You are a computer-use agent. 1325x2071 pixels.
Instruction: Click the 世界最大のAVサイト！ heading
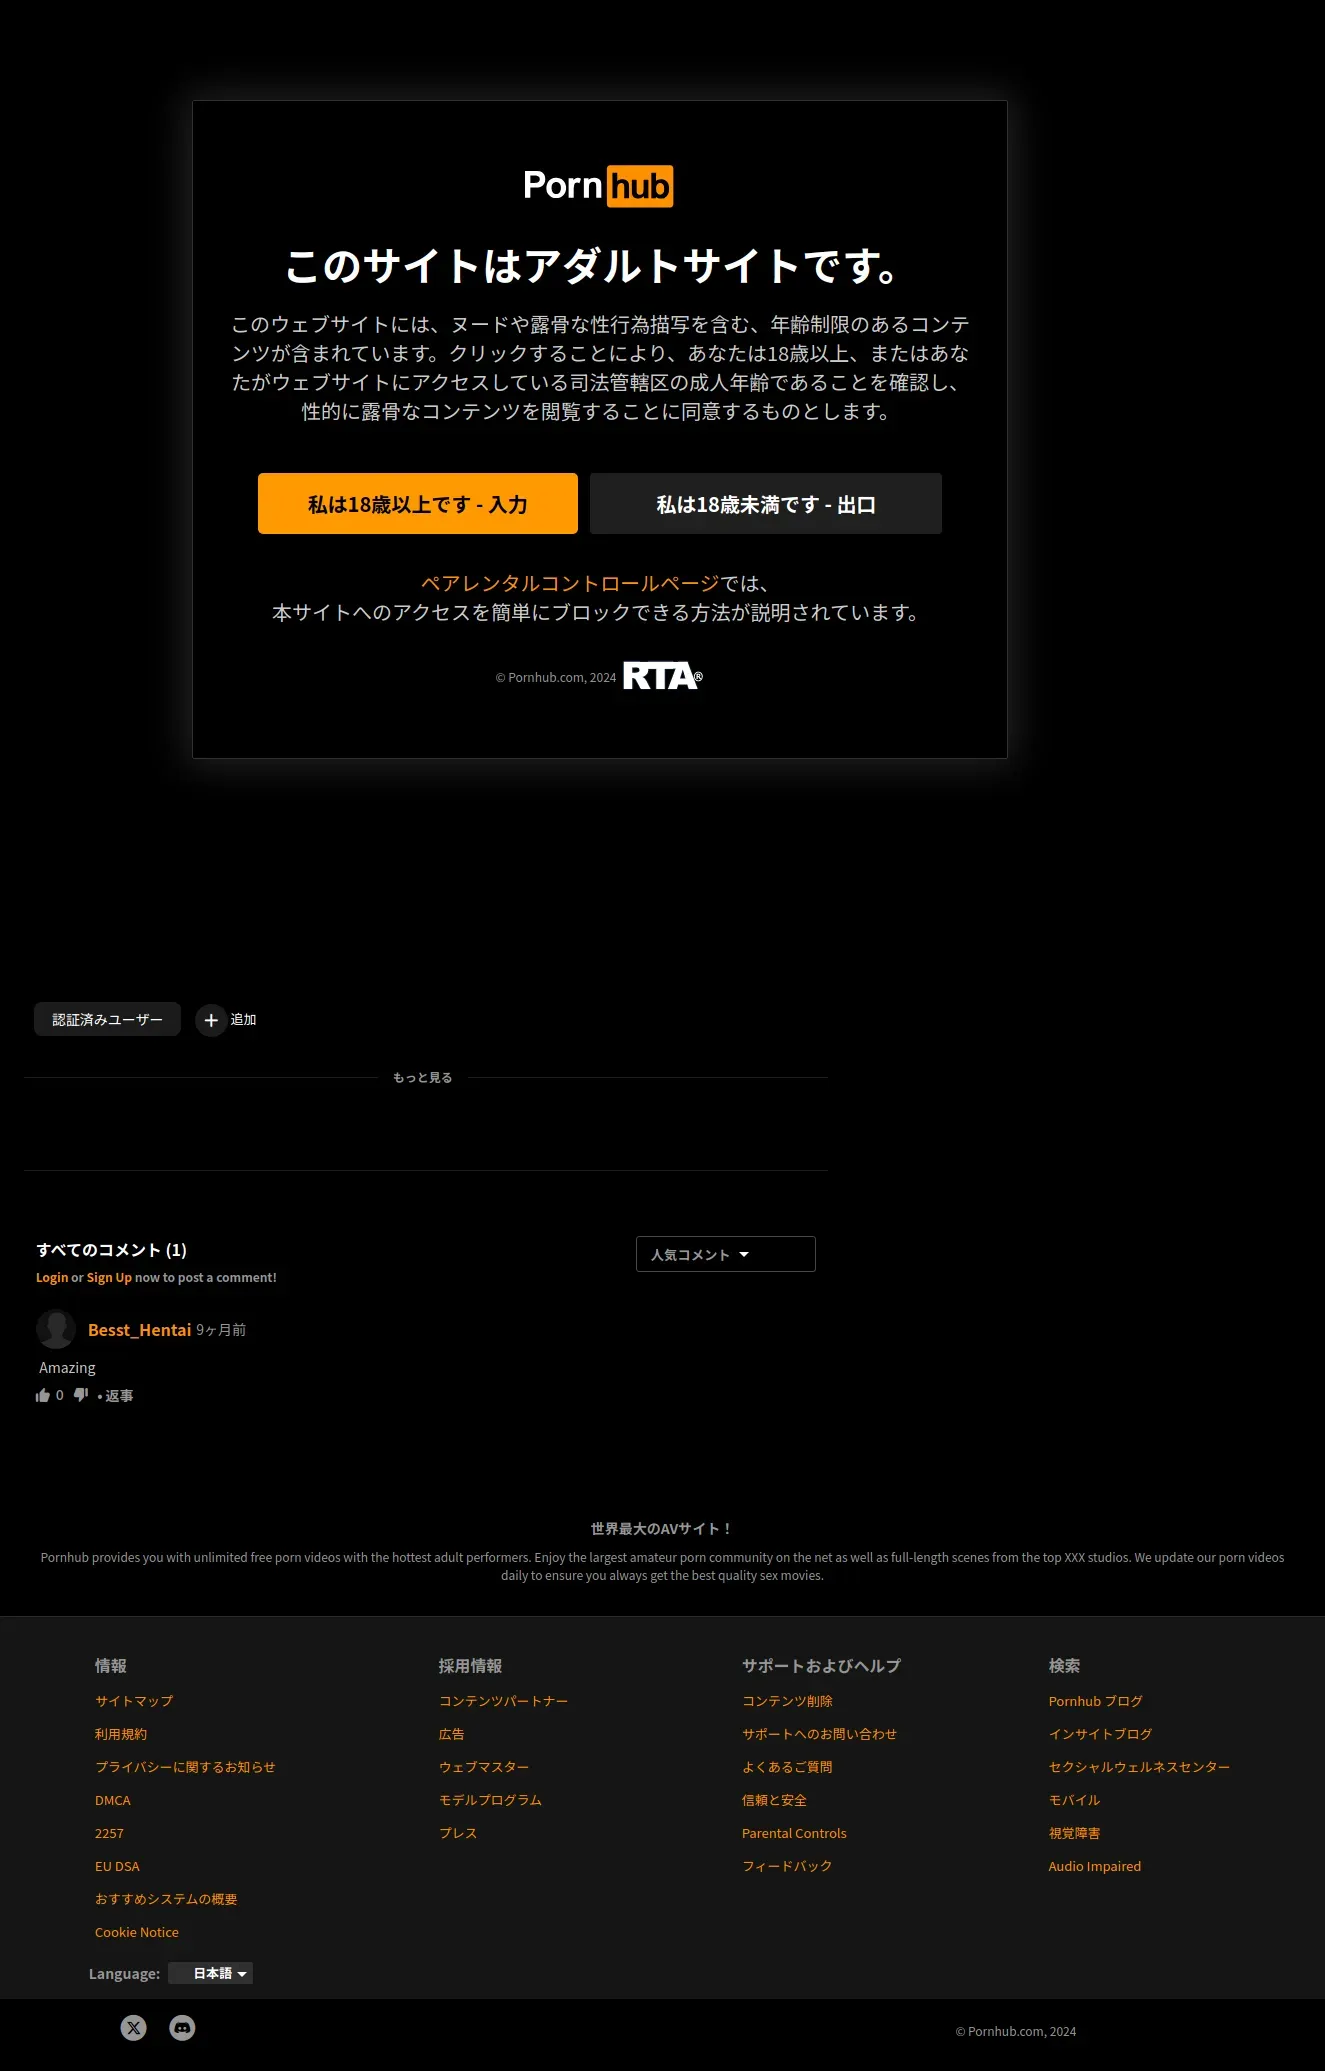[x=662, y=1529]
